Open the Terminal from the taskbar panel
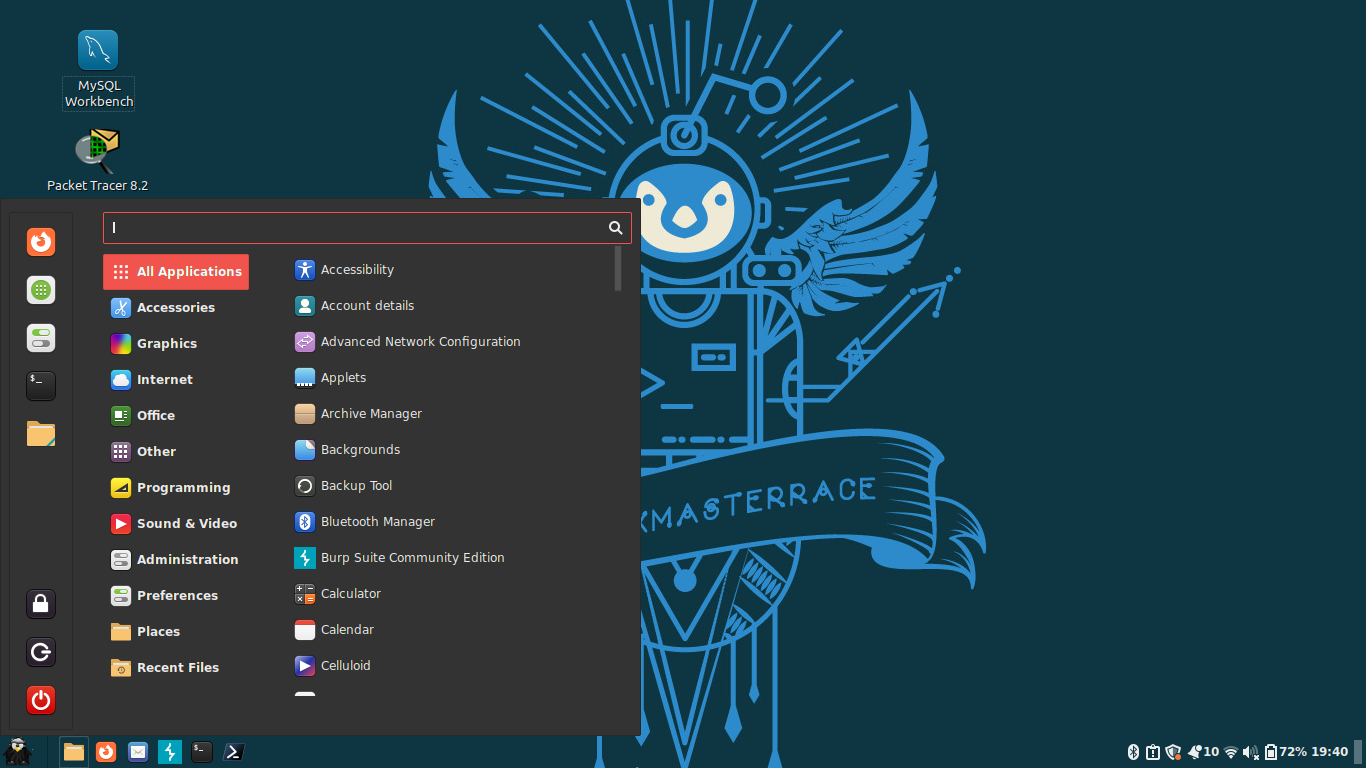Screen dimensions: 1366x768 coord(202,752)
